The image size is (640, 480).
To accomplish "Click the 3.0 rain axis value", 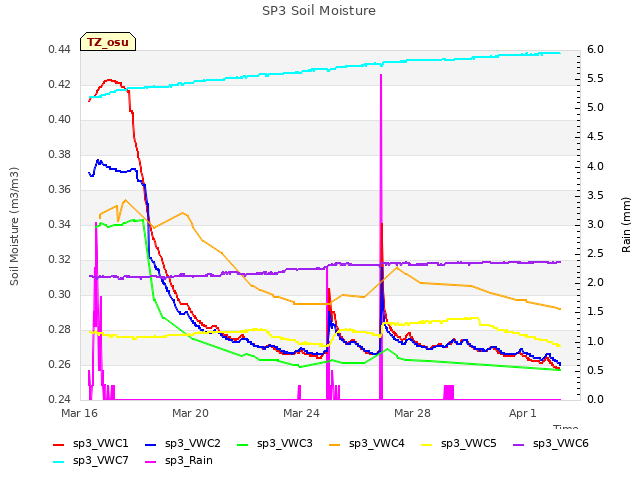I will click(x=596, y=224).
